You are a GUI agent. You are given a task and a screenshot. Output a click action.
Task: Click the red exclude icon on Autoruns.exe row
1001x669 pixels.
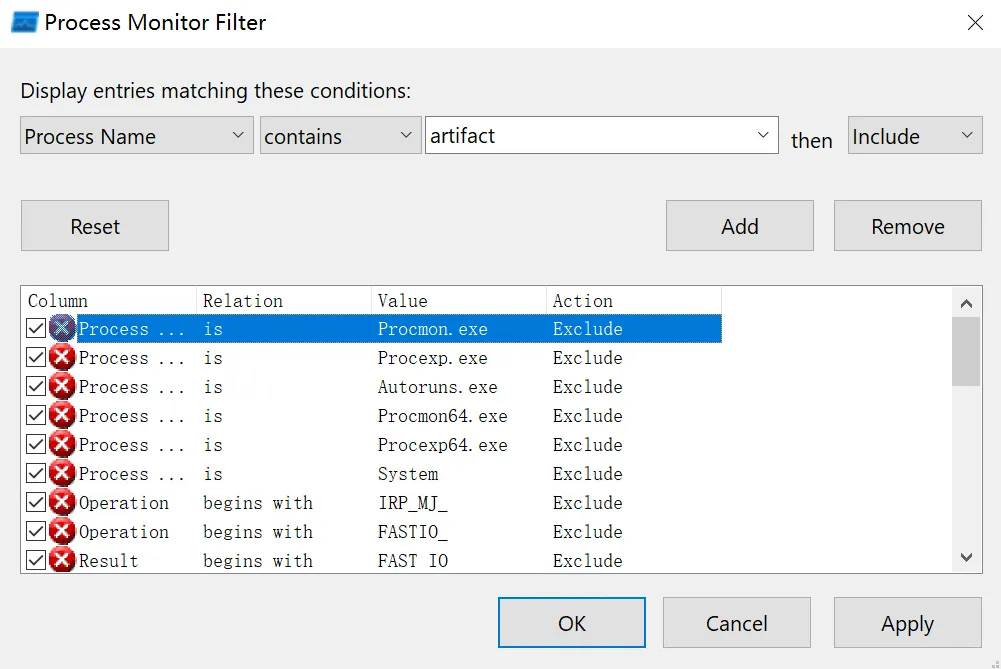coord(62,386)
